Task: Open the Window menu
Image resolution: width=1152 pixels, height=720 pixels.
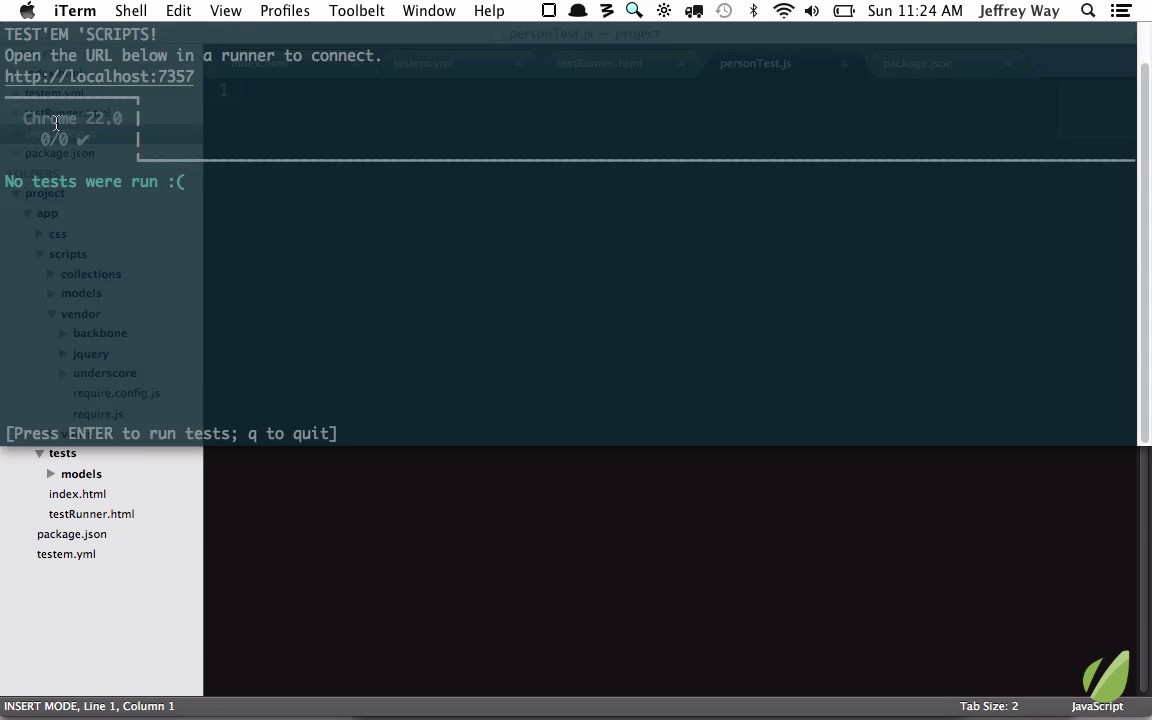Action: click(x=429, y=10)
